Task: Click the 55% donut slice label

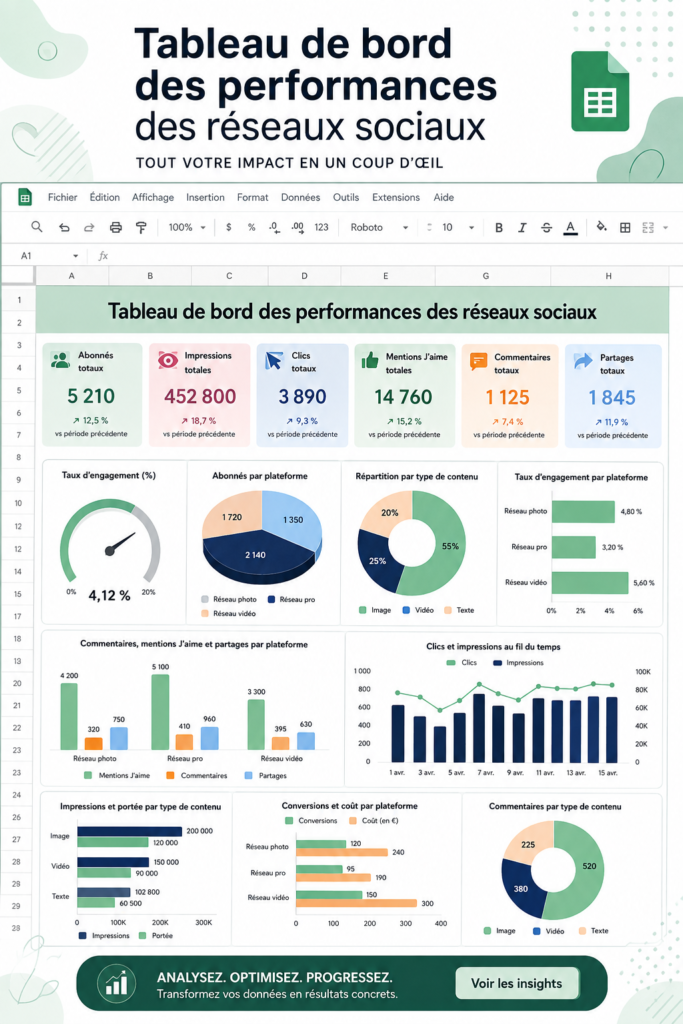Action: pos(451,546)
